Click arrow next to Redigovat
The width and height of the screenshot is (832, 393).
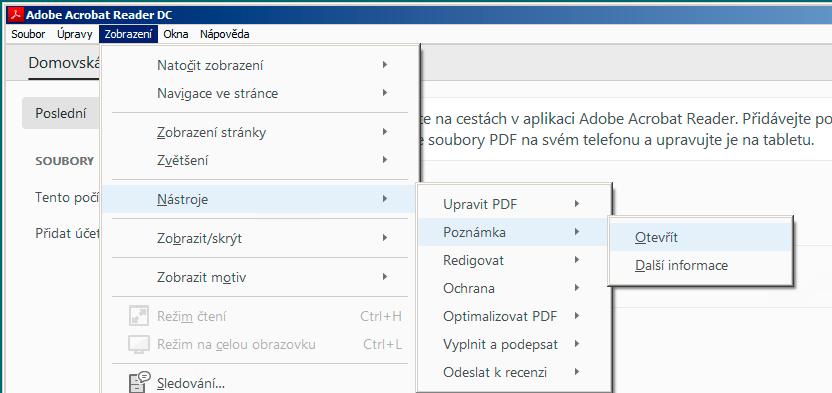(577, 260)
